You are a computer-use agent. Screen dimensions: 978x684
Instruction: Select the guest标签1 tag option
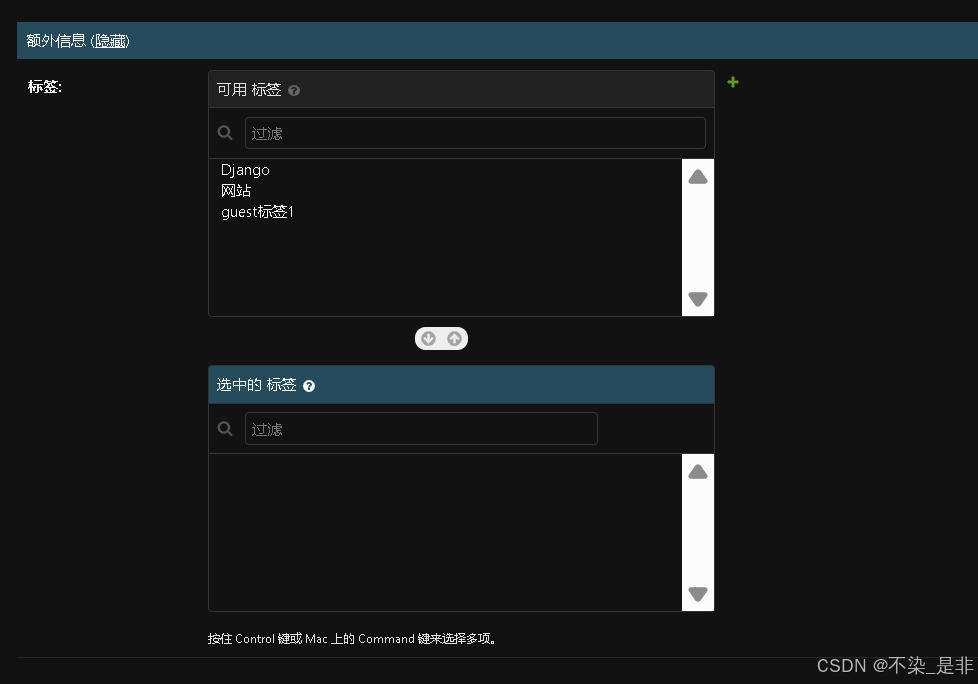pyautogui.click(x=445, y=211)
